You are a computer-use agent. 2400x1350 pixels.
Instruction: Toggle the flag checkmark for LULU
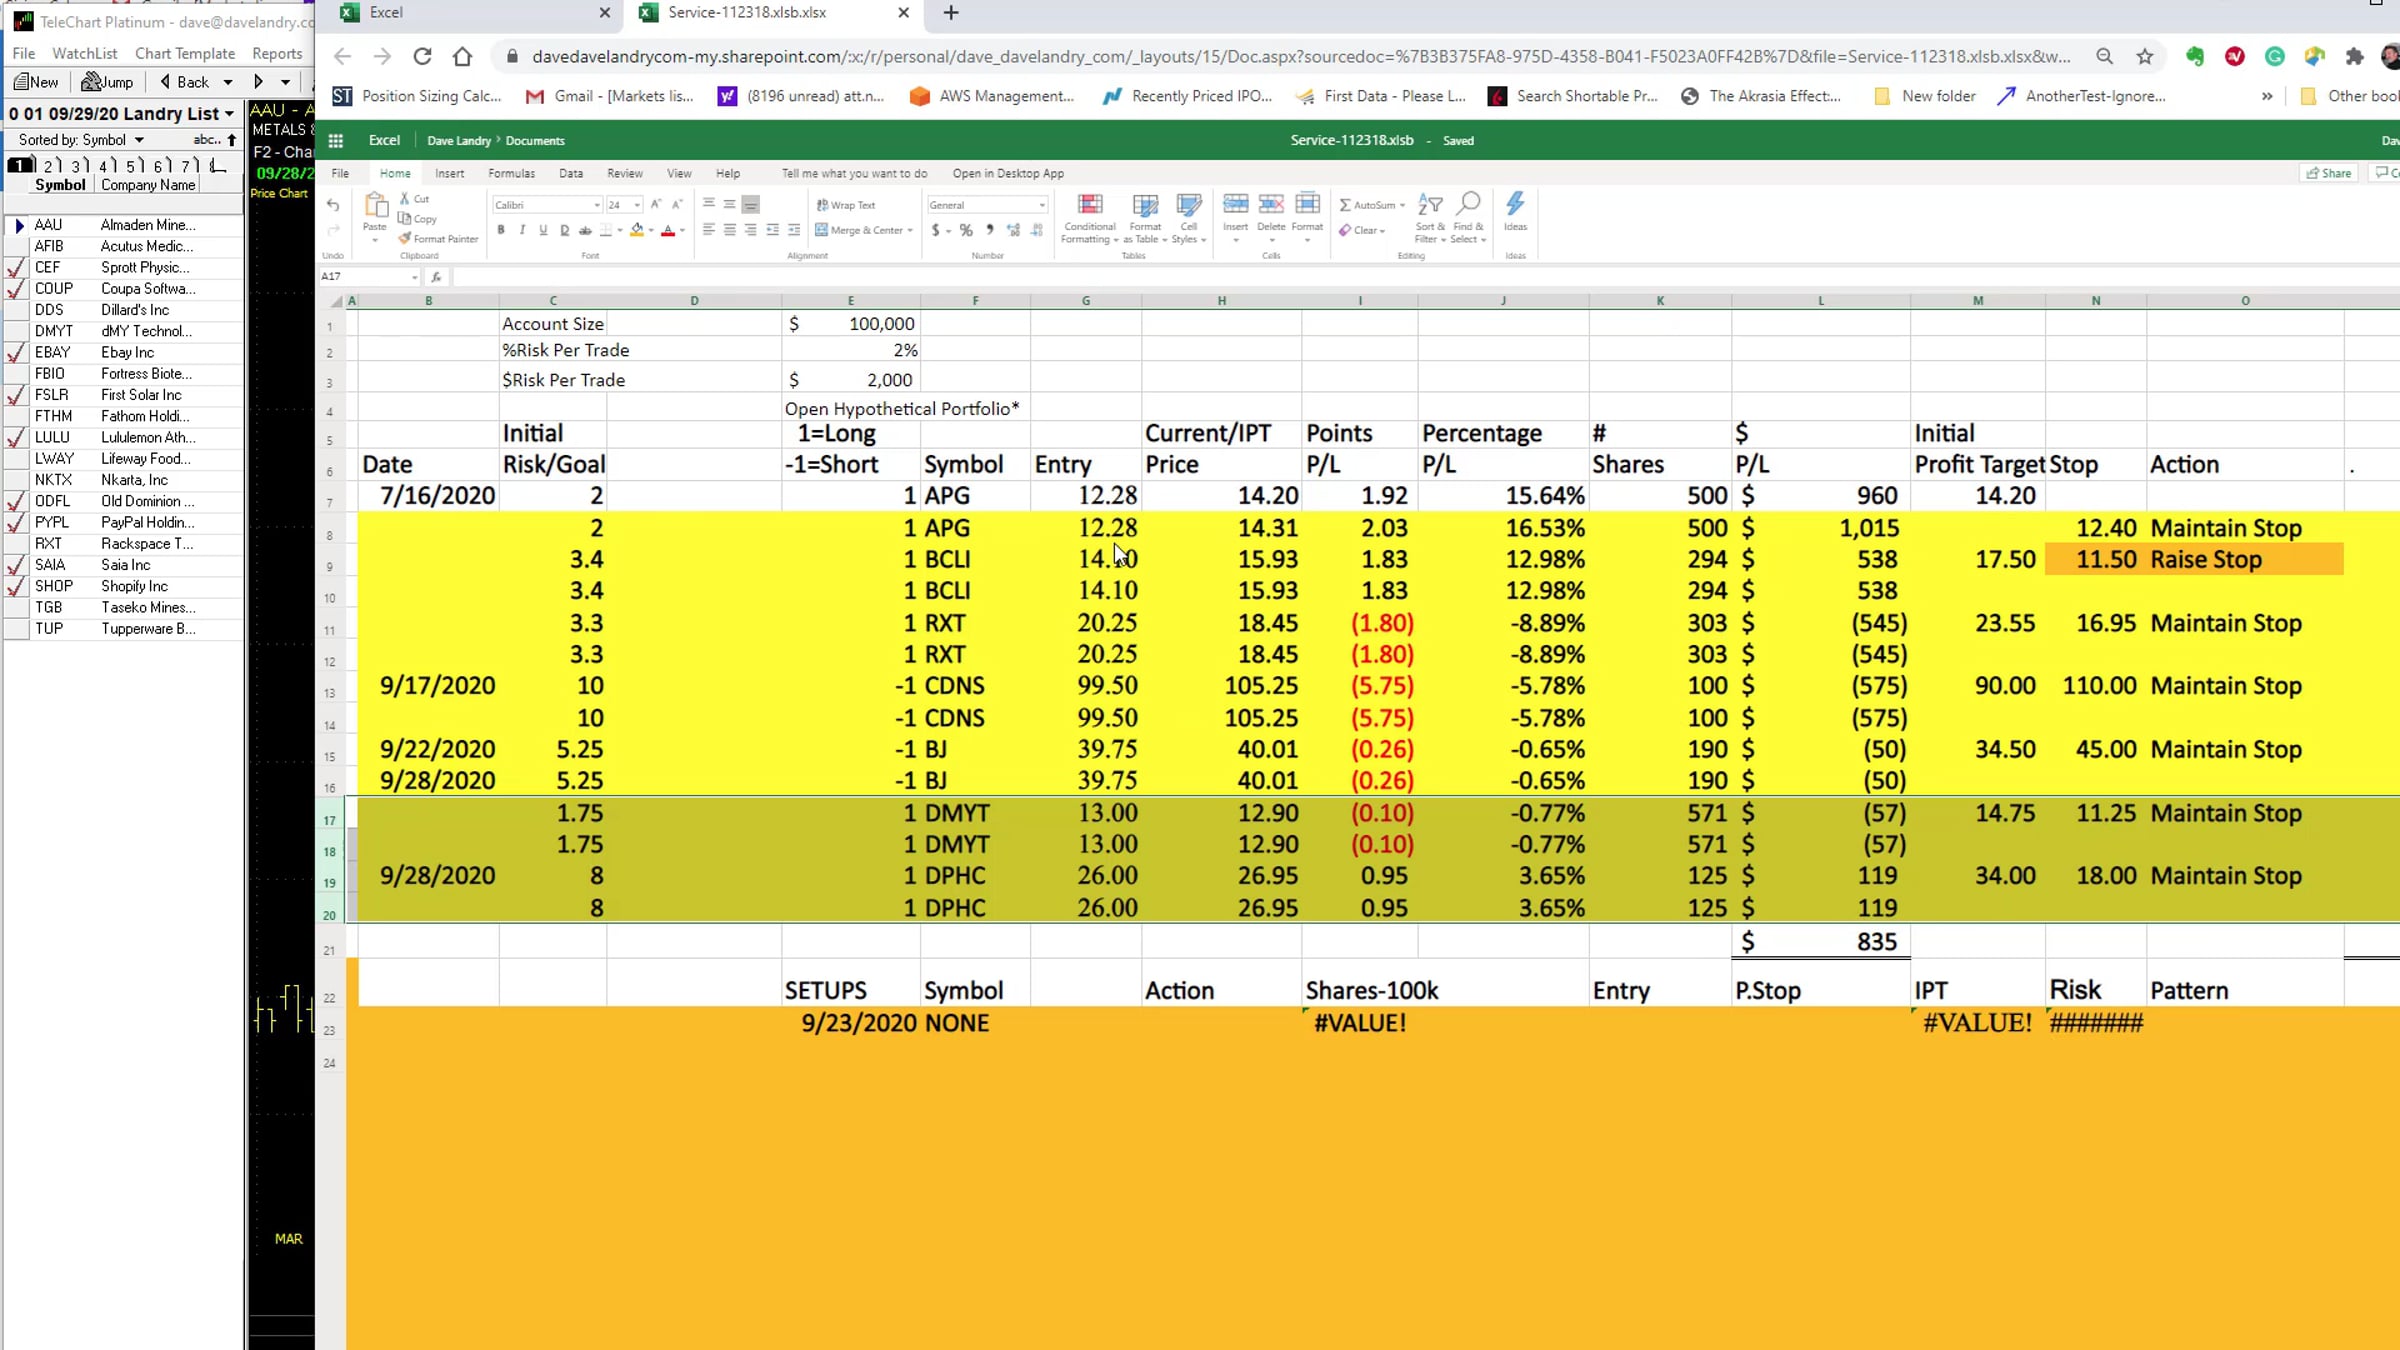coord(16,438)
